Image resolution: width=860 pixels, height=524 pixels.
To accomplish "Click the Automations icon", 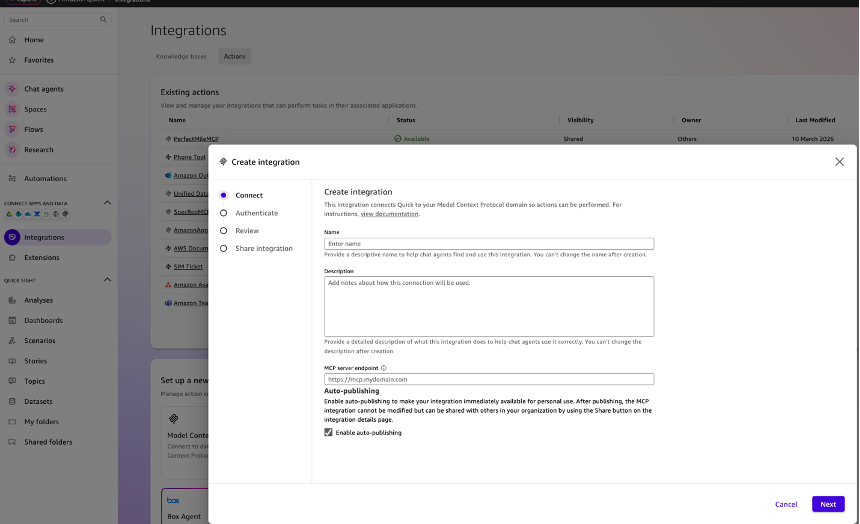I will click(12, 178).
